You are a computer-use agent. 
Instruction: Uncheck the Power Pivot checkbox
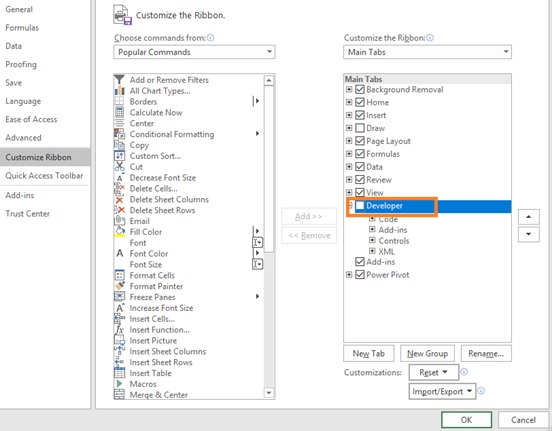(x=359, y=274)
